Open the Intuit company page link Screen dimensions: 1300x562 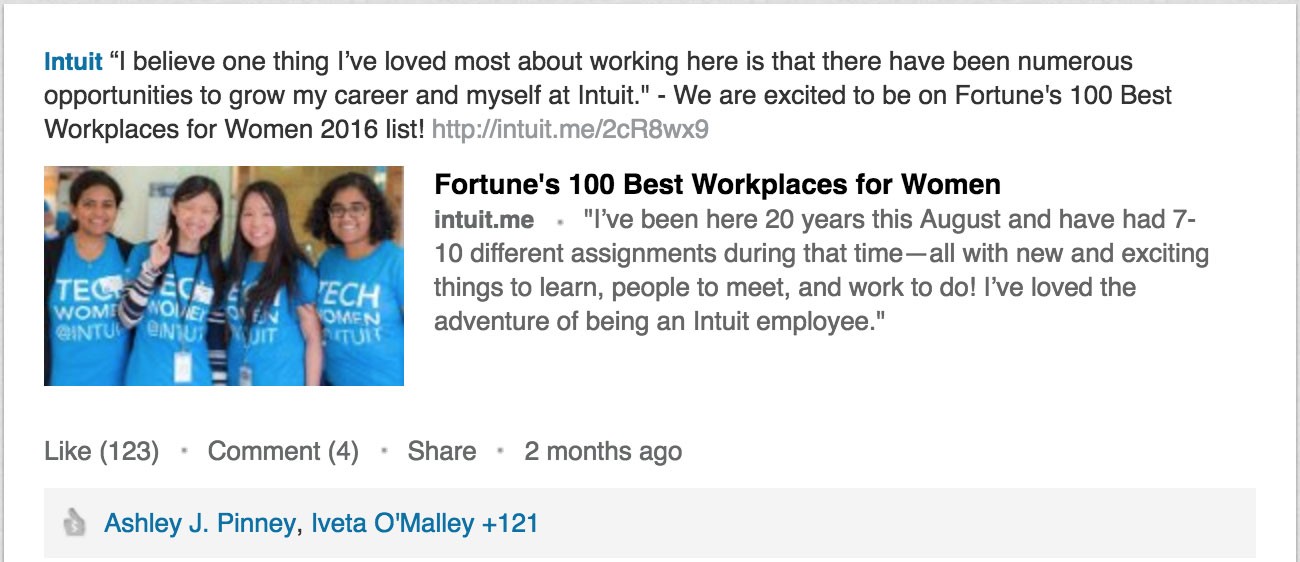pyautogui.click(x=73, y=62)
